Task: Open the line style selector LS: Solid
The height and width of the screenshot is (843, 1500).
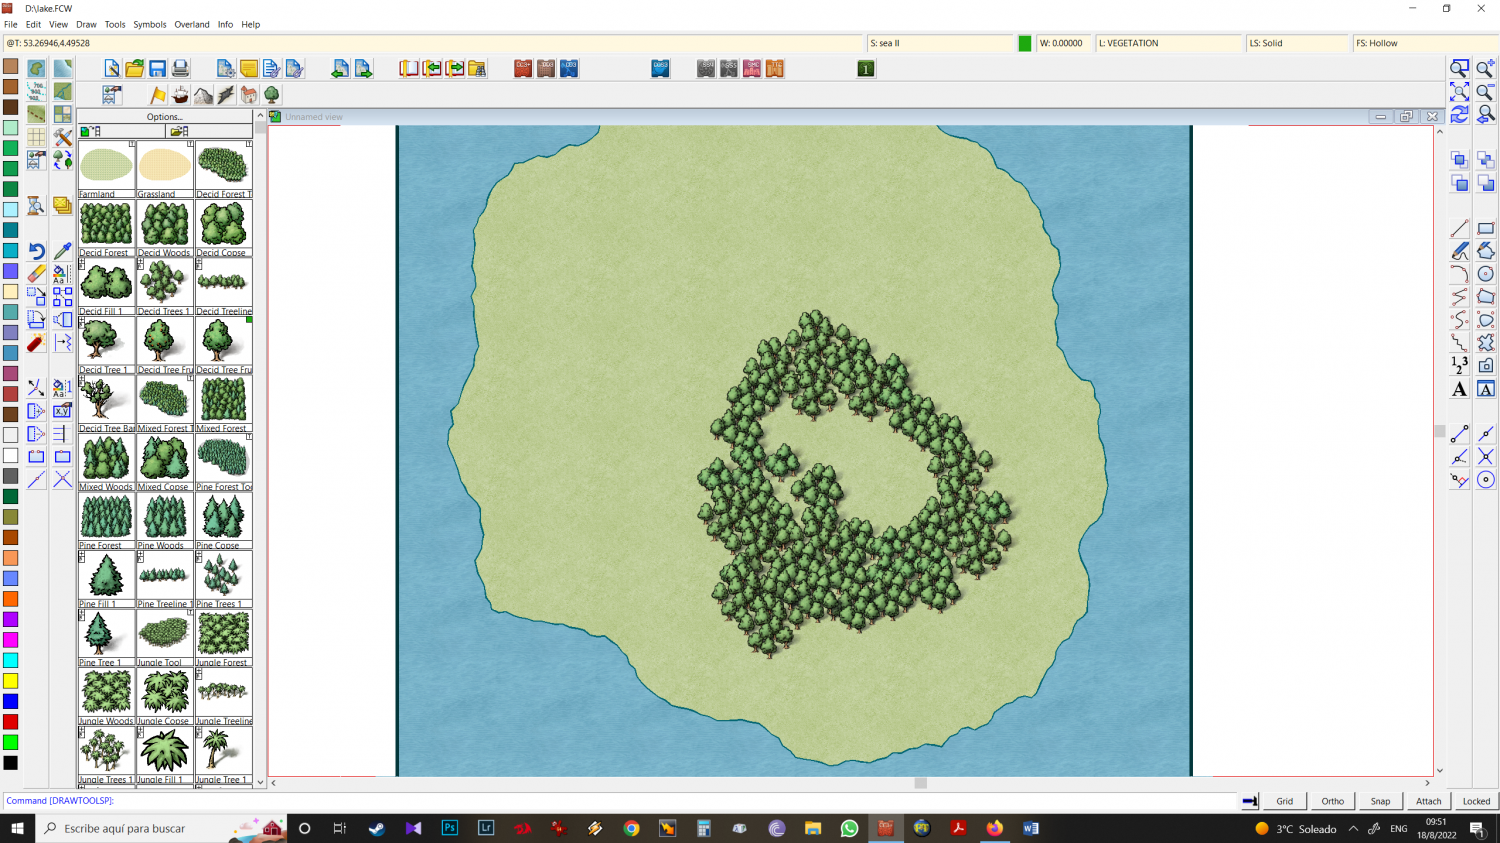Action: click(1296, 43)
